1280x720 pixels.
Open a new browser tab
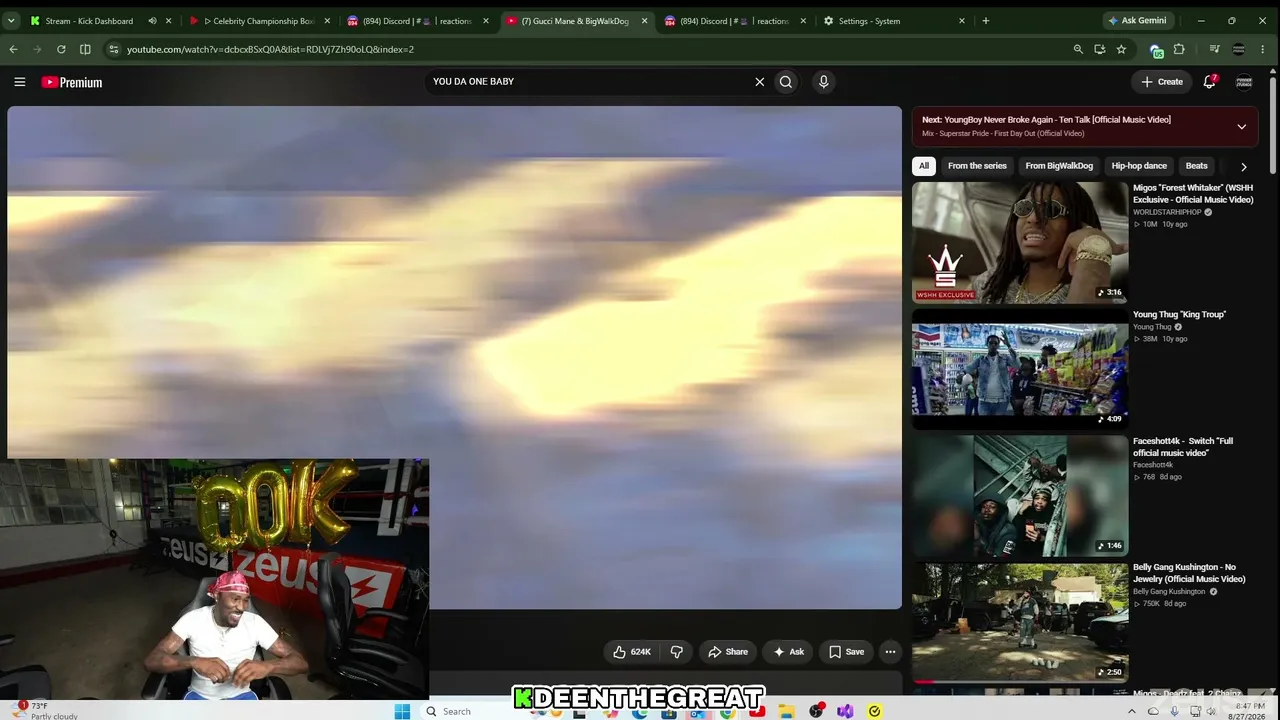(985, 20)
